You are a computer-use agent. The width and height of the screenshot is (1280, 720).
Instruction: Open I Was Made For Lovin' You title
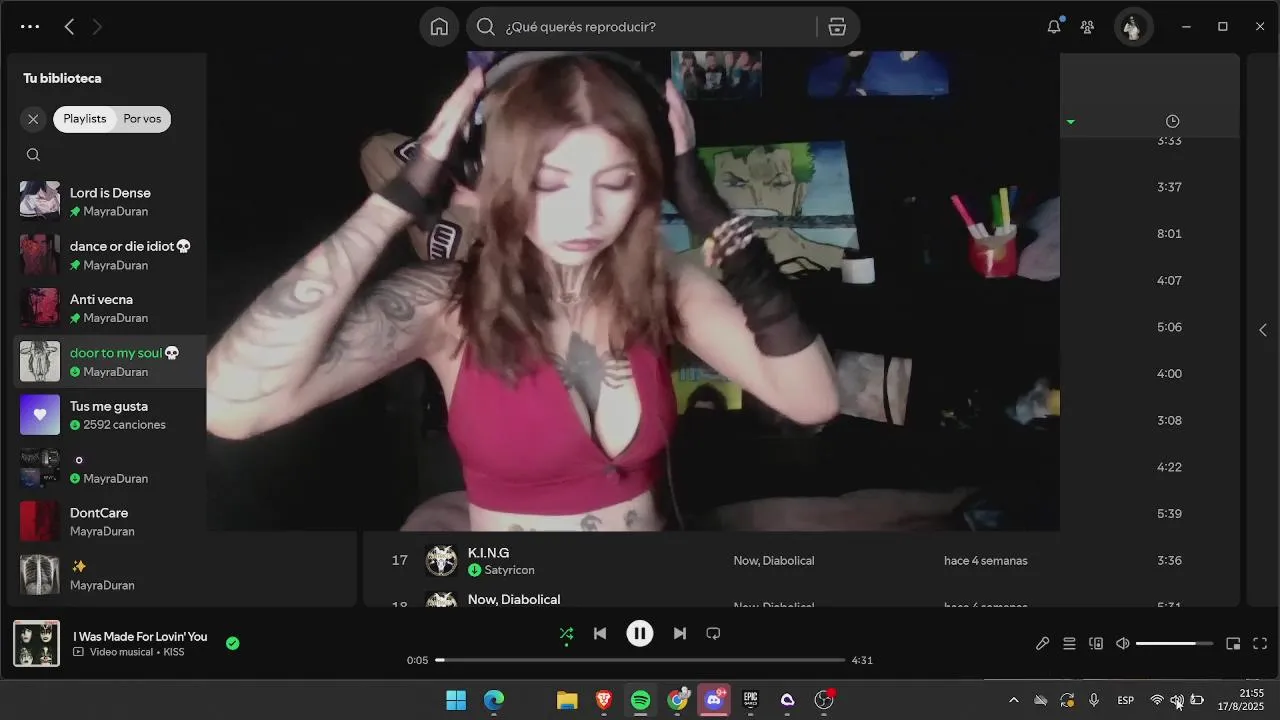pyautogui.click(x=140, y=636)
